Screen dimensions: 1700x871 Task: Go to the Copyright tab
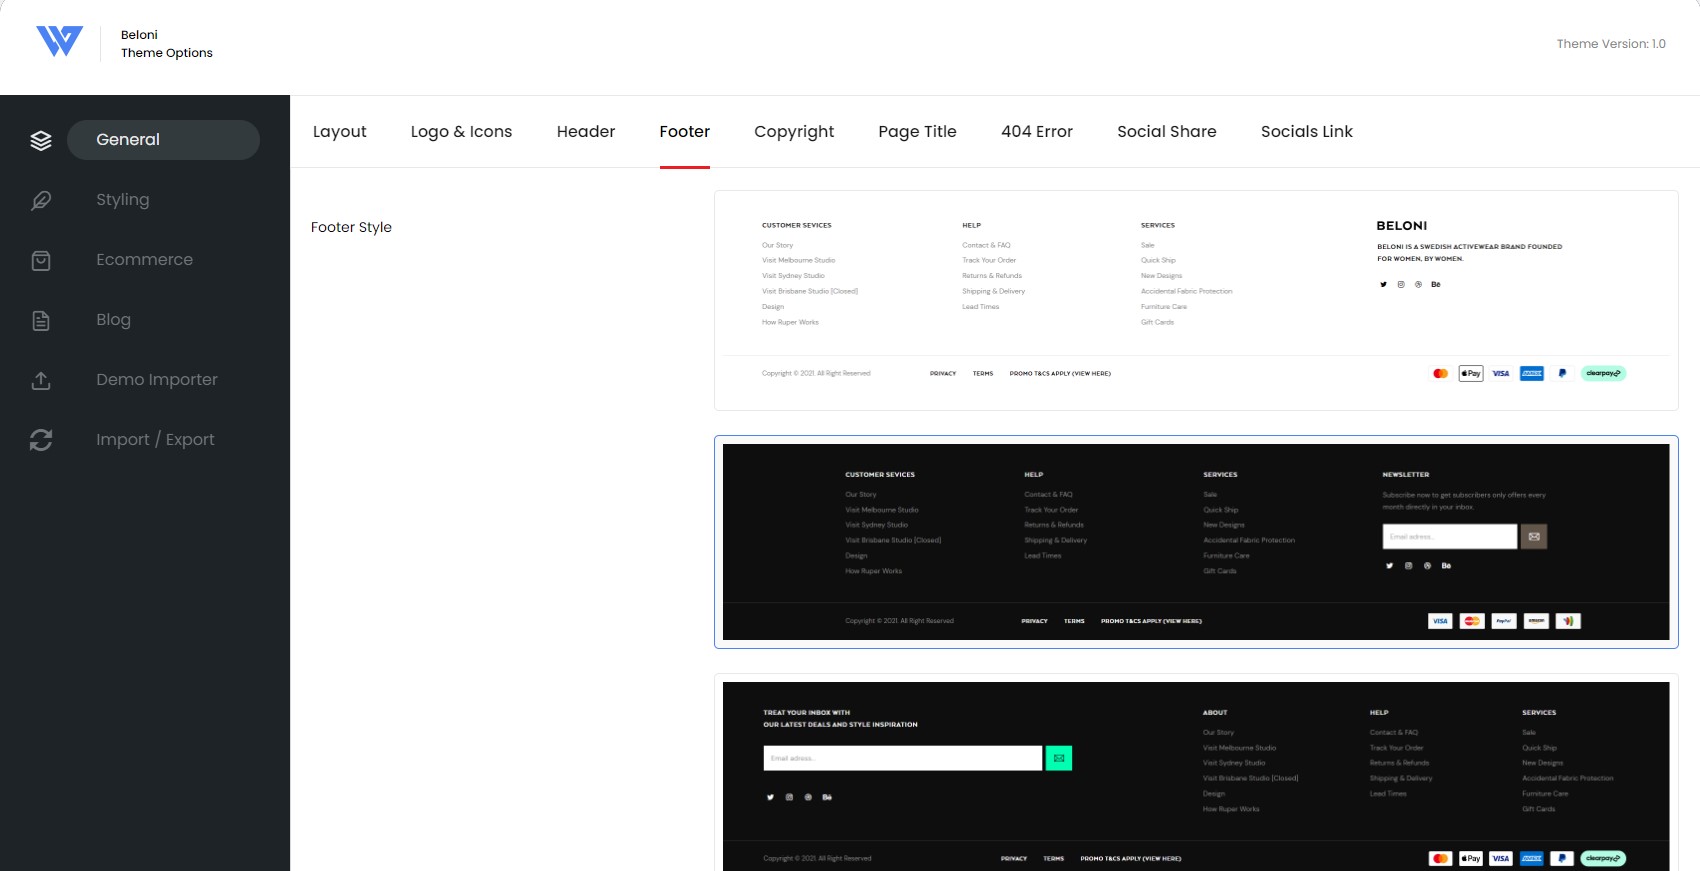tap(794, 132)
